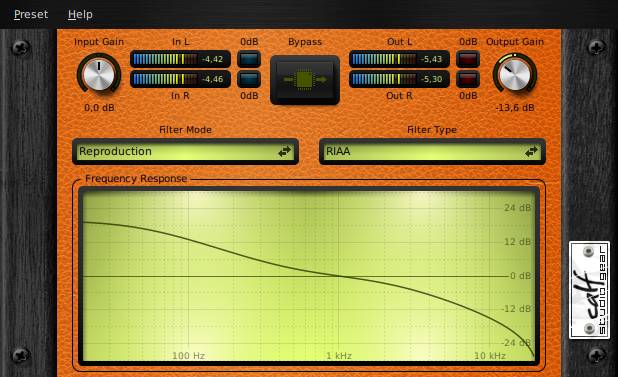Click the In L 0dB clip indicator
The width and height of the screenshot is (618, 377).
[x=249, y=59]
